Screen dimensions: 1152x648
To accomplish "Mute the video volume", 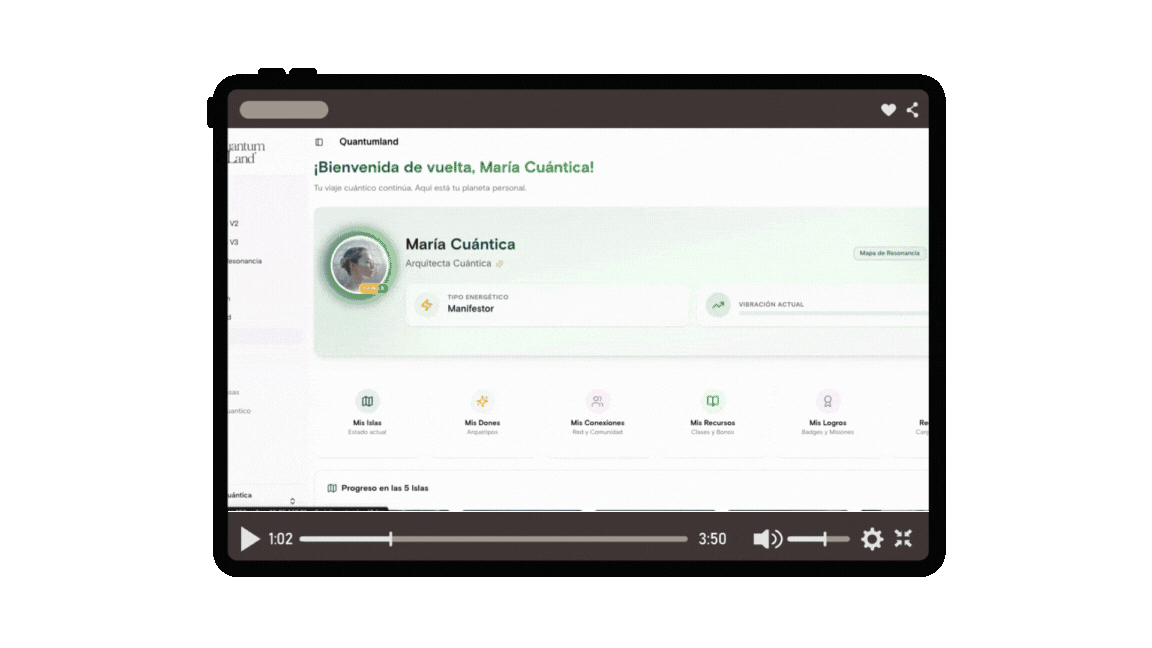I will click(767, 538).
